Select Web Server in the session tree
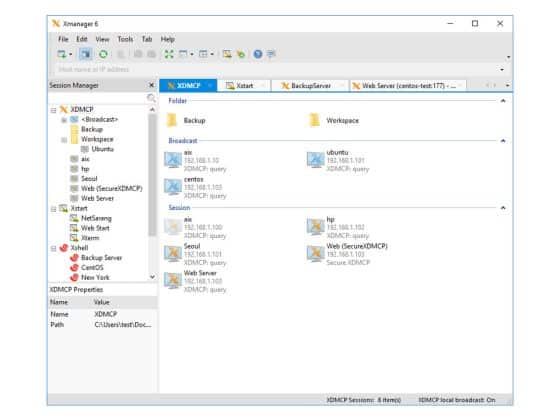The width and height of the screenshot is (560, 420). click(x=97, y=198)
